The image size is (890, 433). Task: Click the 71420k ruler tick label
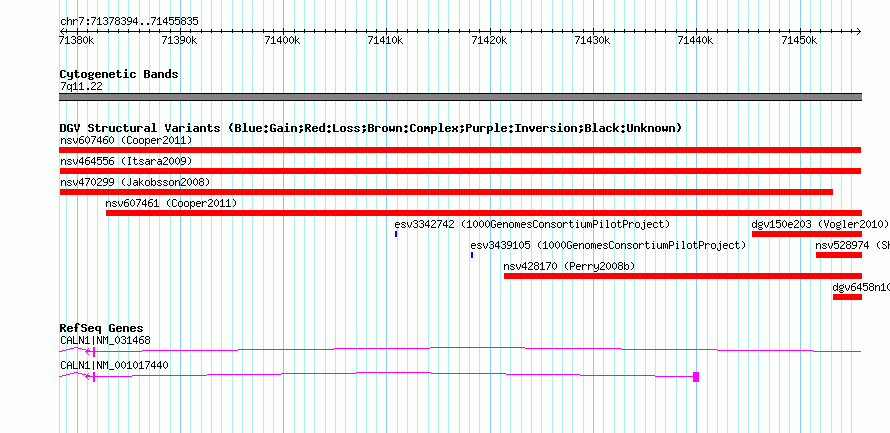coord(489,40)
